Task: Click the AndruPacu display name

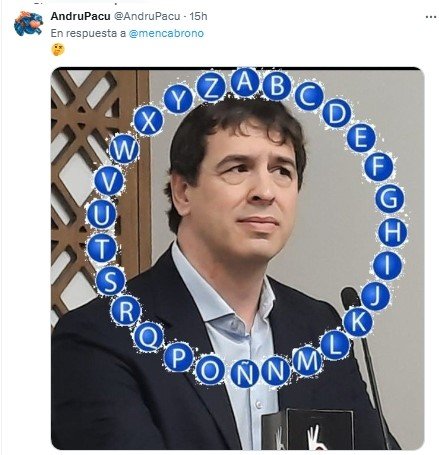Action: 80,16
